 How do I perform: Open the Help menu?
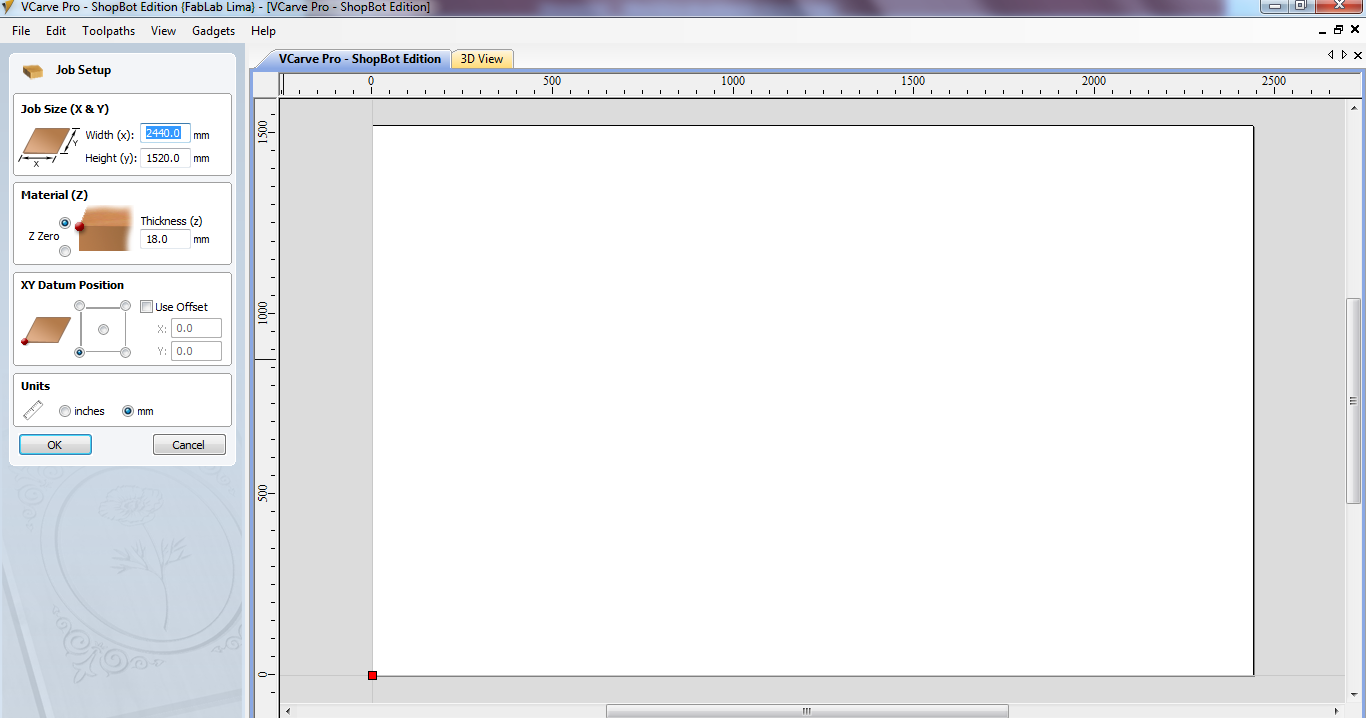[263, 31]
